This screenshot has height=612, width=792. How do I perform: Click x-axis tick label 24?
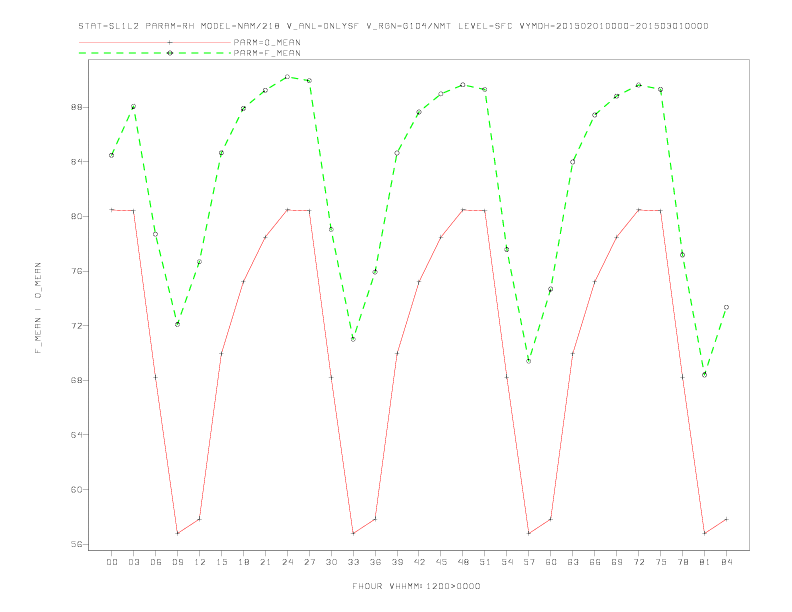point(287,562)
